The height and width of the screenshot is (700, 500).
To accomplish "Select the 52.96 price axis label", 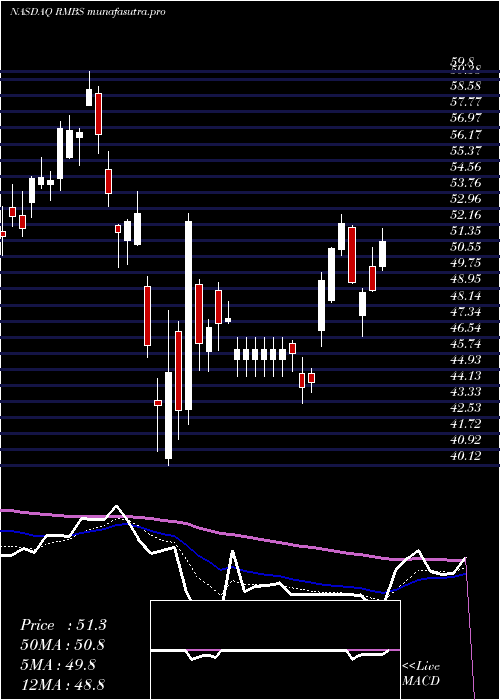I will 464,199.
